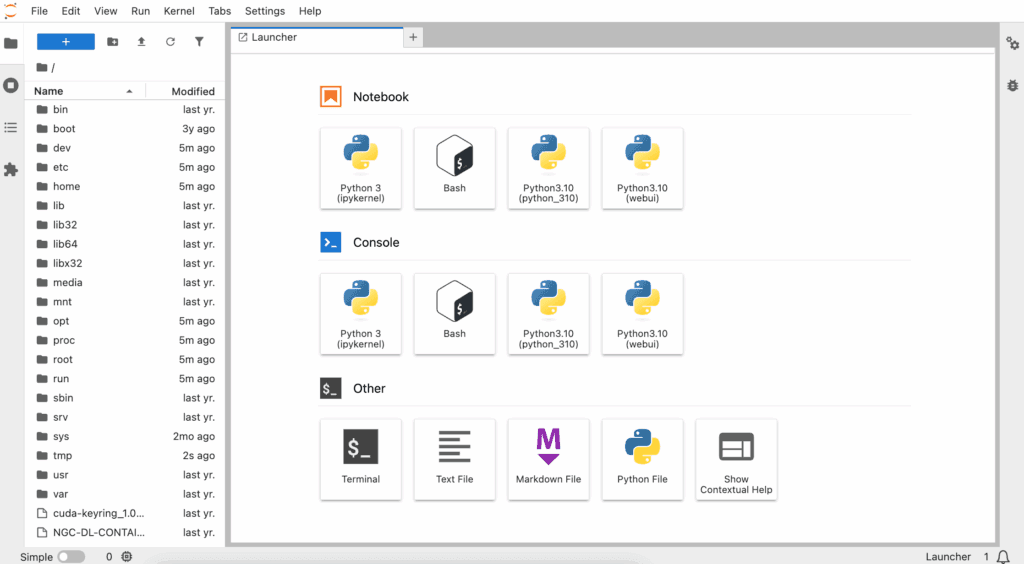Open the Property Inspector gears icon
1024x564 pixels.
coord(1011,43)
